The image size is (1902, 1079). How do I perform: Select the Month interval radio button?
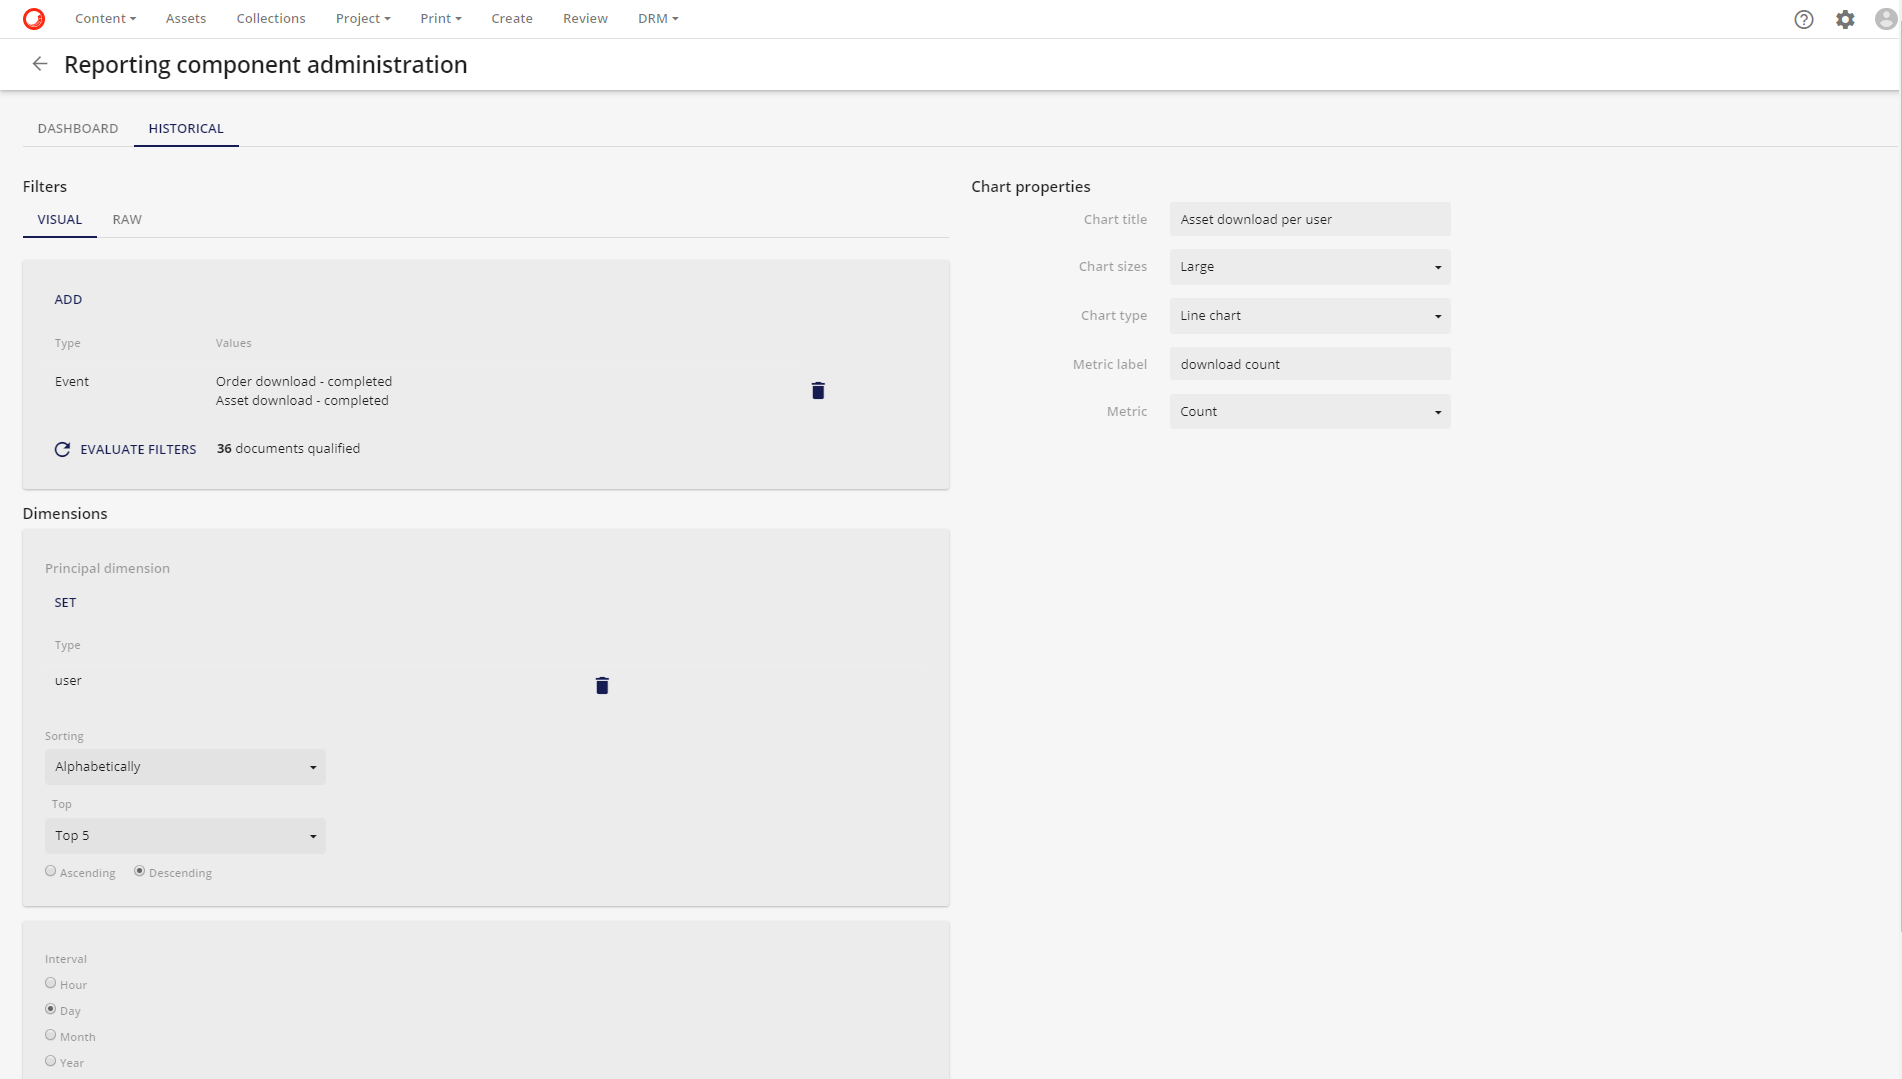51,1035
